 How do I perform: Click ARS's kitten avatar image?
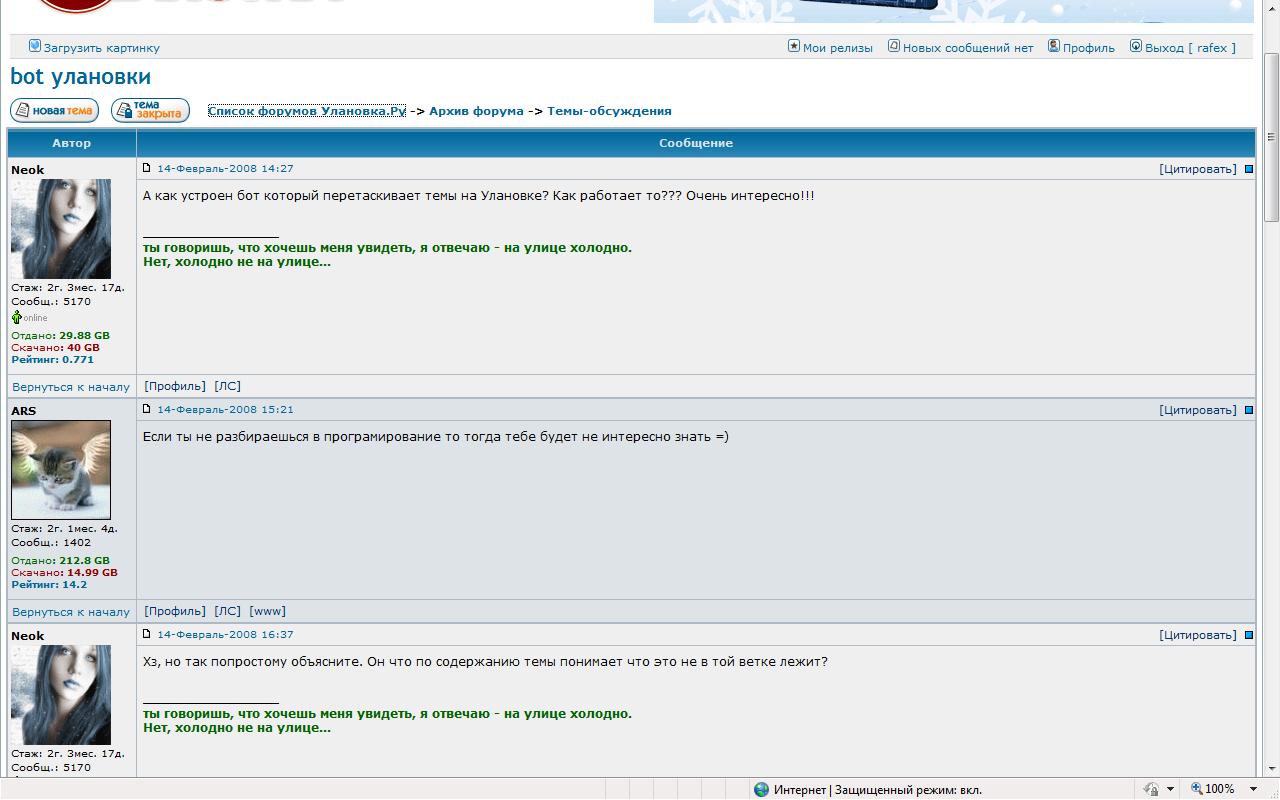(x=61, y=469)
